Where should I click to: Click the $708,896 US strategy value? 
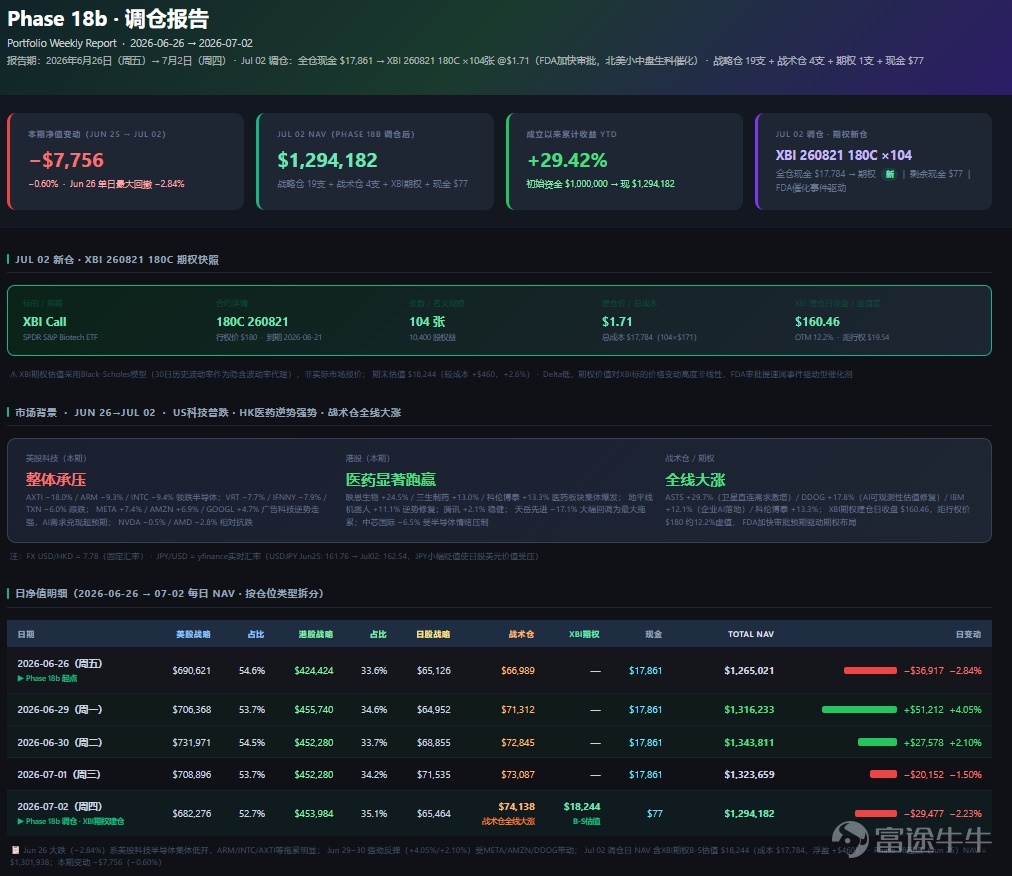[192, 774]
